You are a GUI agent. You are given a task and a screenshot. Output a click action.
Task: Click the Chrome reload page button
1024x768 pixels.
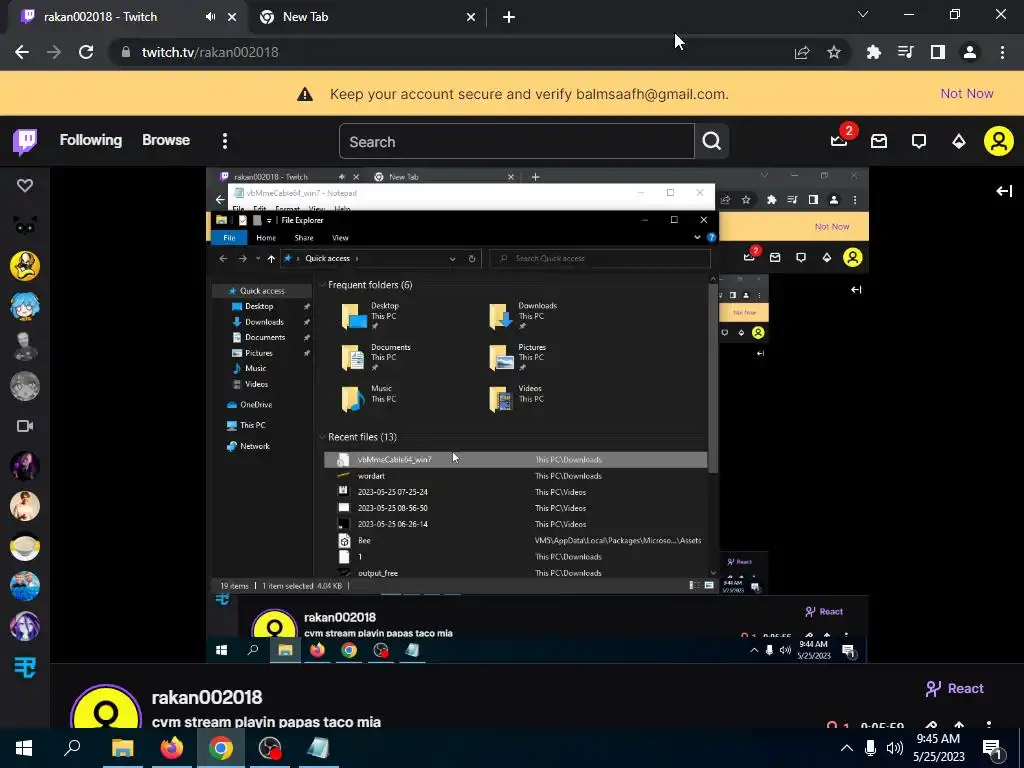tap(86, 52)
